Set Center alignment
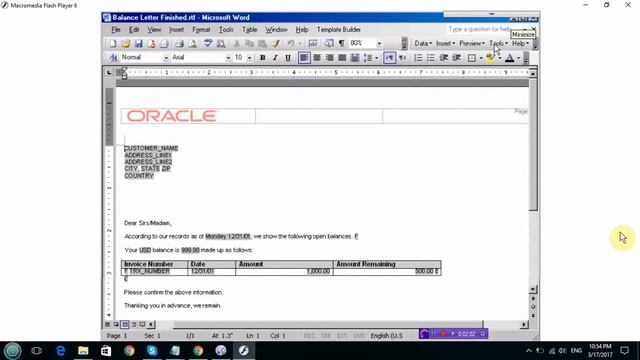 coord(317,58)
